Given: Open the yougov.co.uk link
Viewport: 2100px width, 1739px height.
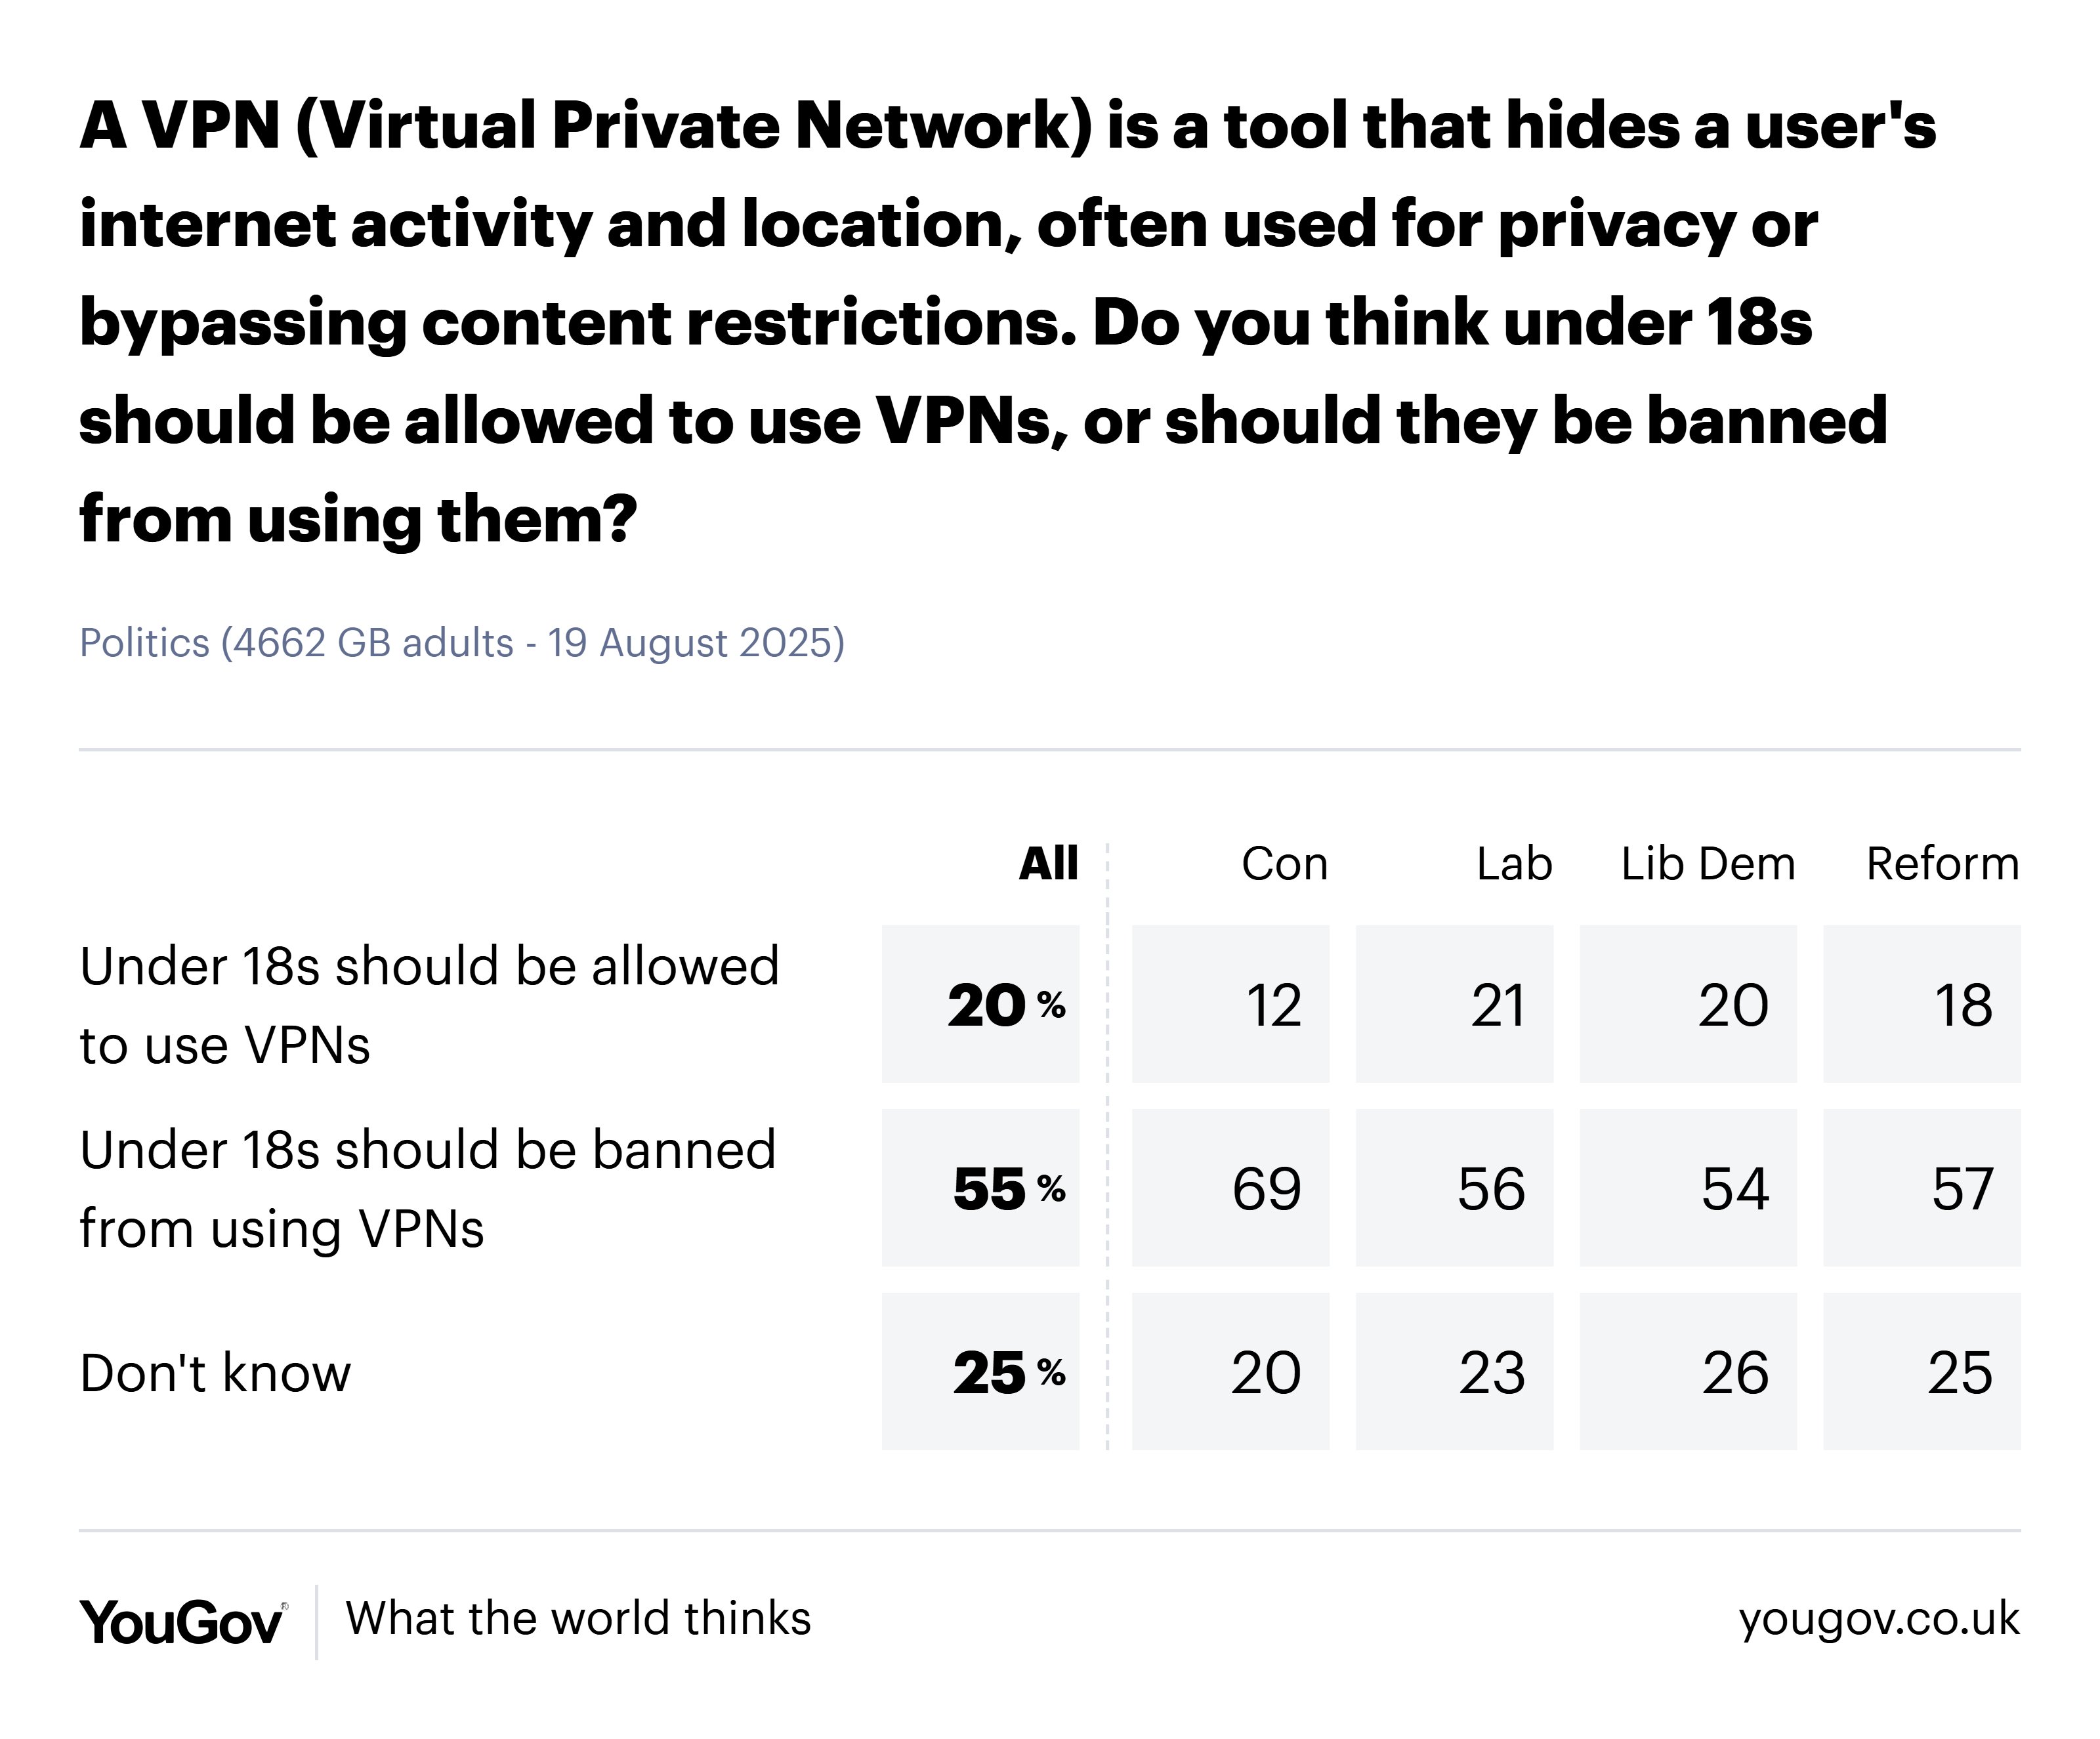Looking at the screenshot, I should [1879, 1618].
